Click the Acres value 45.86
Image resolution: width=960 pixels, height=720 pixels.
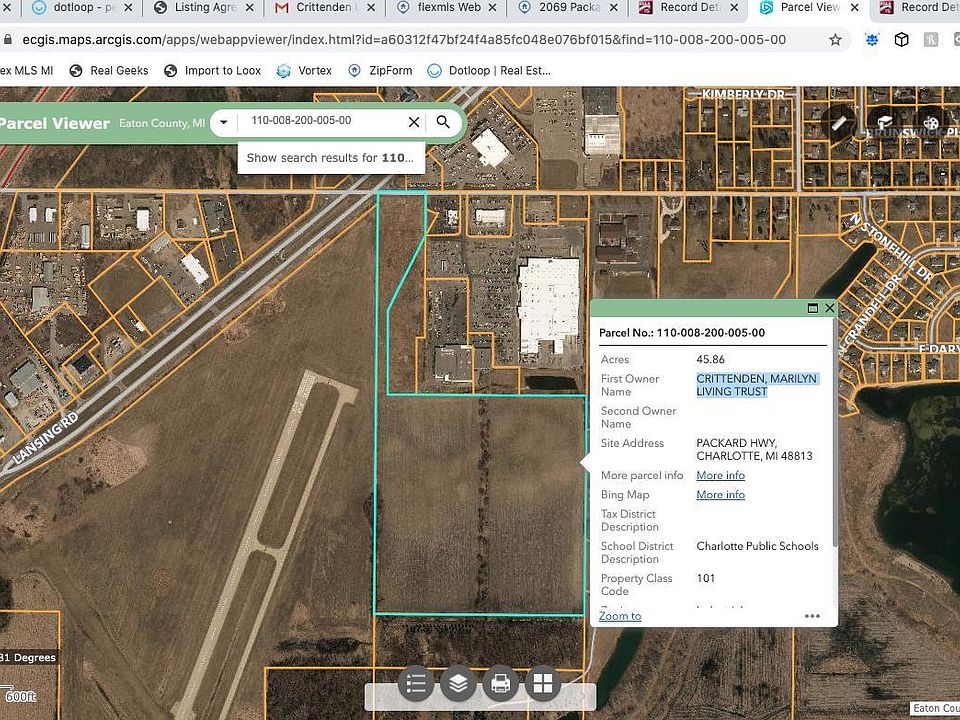click(710, 359)
